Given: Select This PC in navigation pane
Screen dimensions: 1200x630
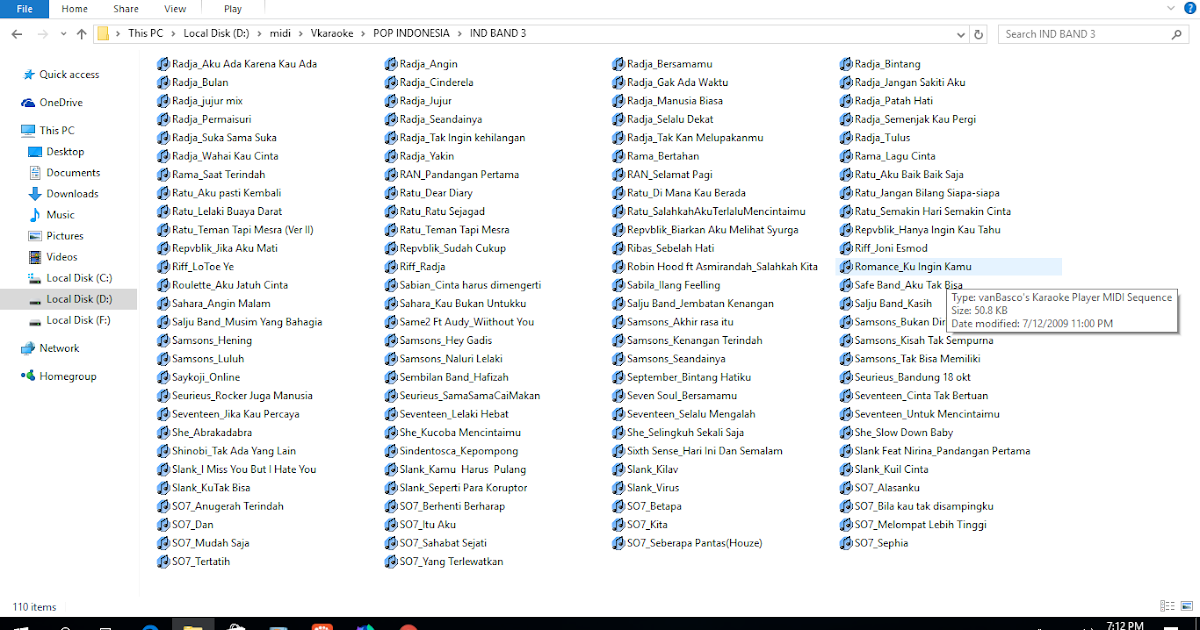Looking at the screenshot, I should [56, 131].
